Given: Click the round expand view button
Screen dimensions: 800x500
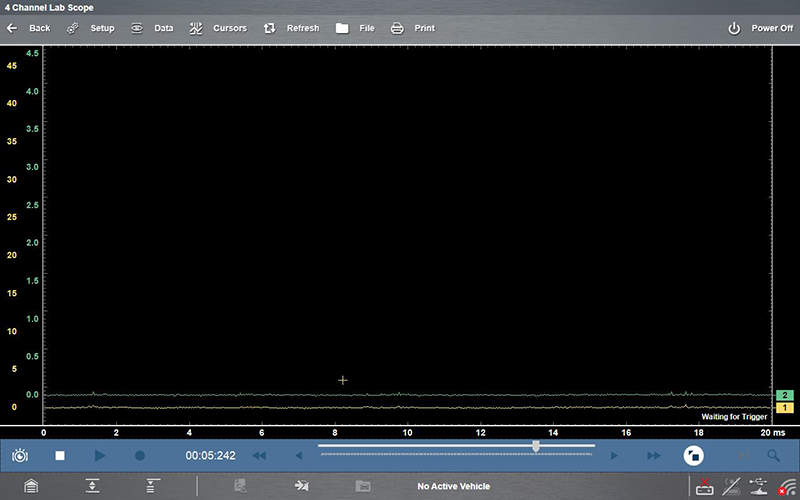Looking at the screenshot, I should coord(693,455).
